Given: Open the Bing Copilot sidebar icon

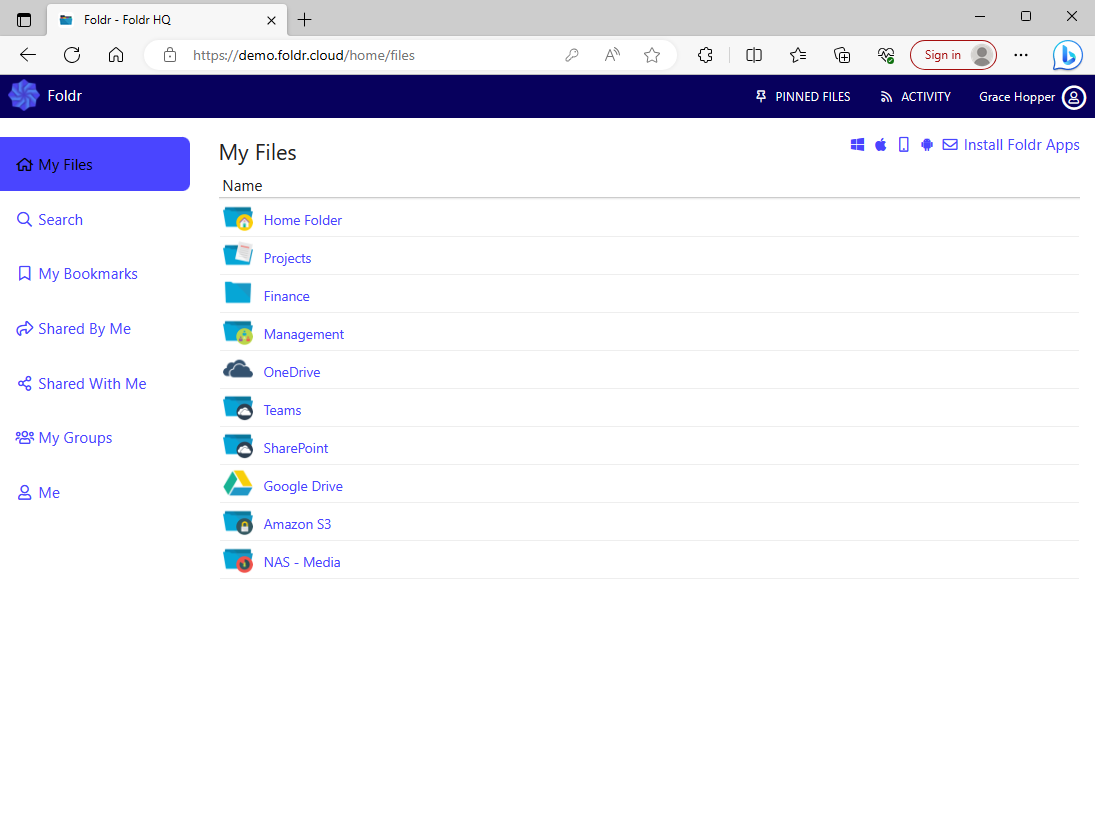Looking at the screenshot, I should (x=1068, y=55).
